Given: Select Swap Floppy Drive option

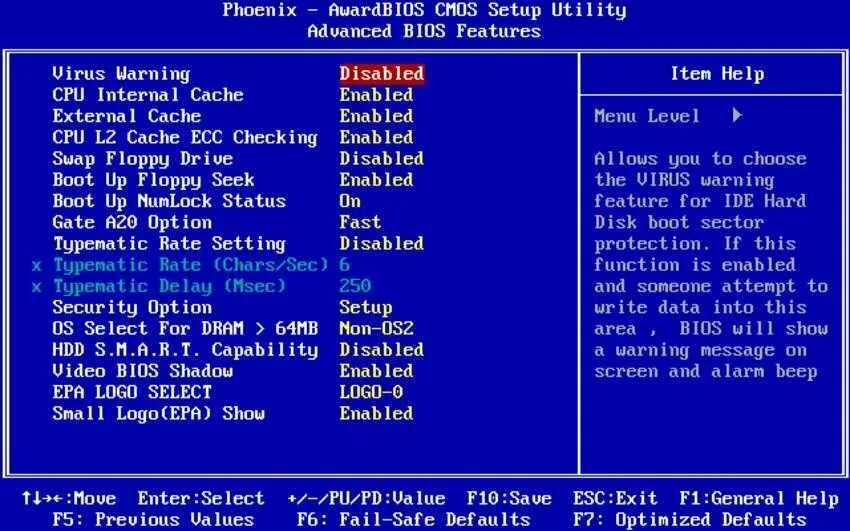Looking at the screenshot, I should pos(143,159).
